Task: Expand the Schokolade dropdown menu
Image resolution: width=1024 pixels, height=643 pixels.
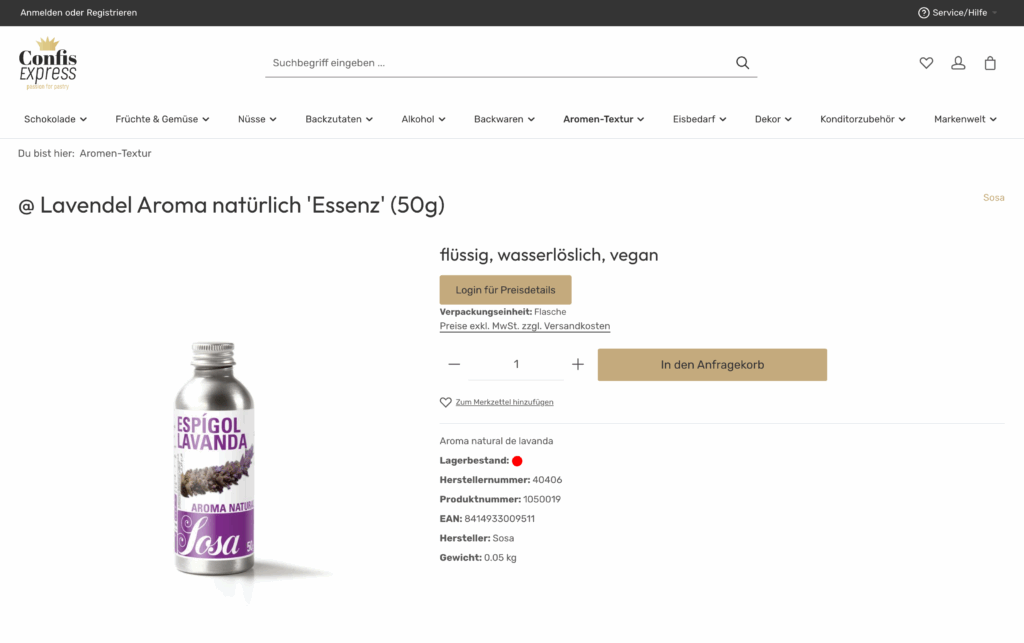Action: click(56, 119)
